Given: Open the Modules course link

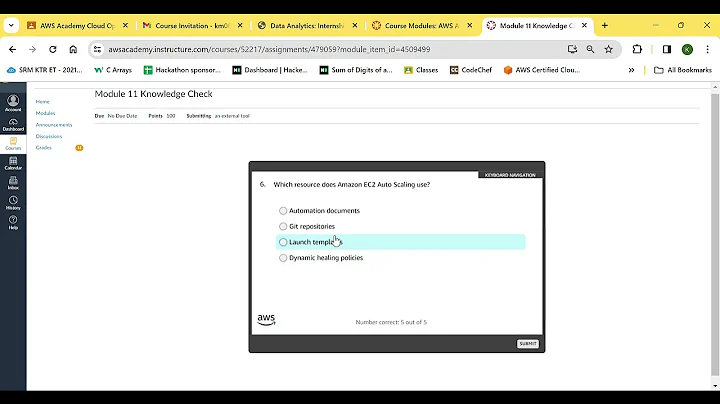Looking at the screenshot, I should pyautogui.click(x=45, y=113).
